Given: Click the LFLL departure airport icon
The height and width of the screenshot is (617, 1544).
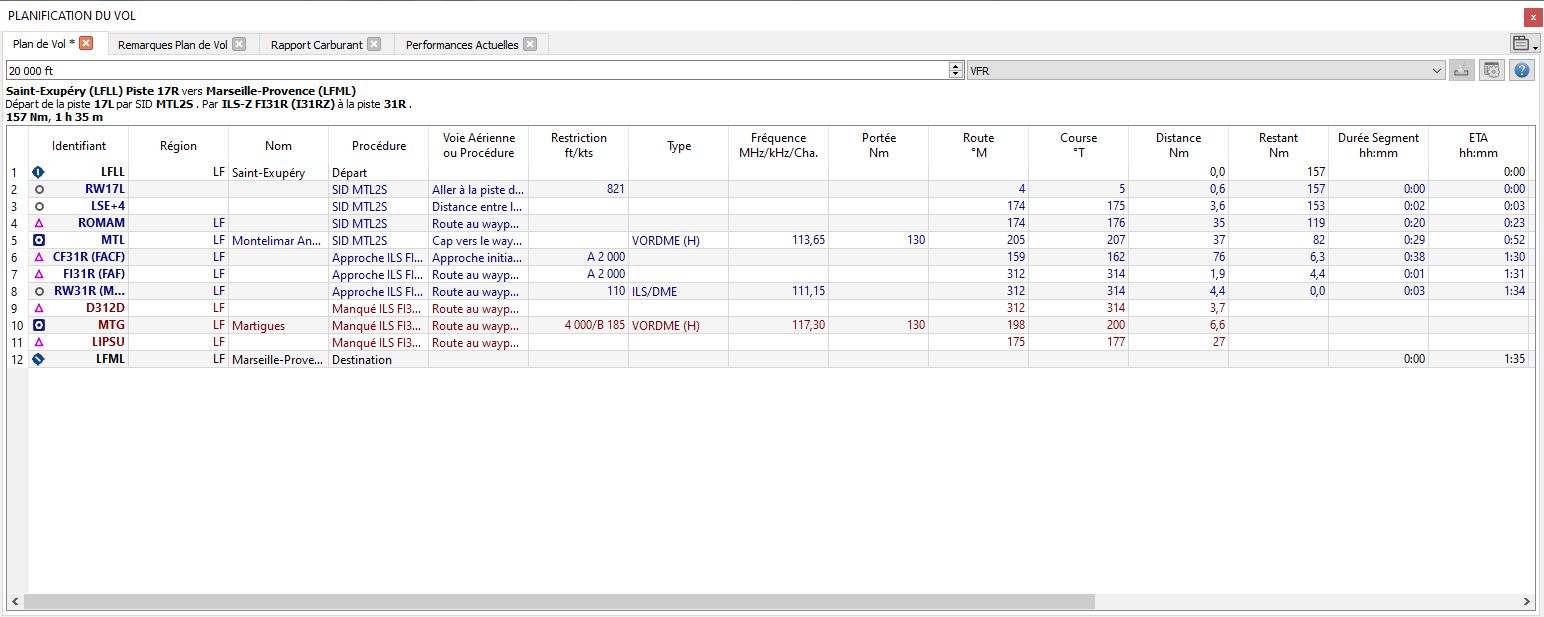Looking at the screenshot, I should 38,172.
